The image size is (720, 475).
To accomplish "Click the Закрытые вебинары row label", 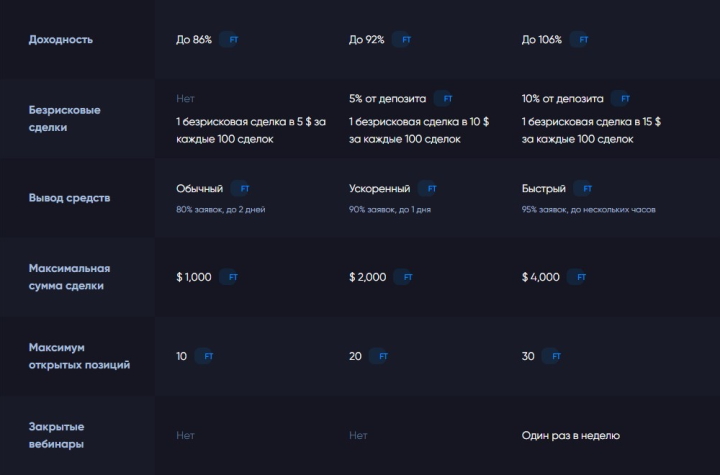I will (56, 435).
